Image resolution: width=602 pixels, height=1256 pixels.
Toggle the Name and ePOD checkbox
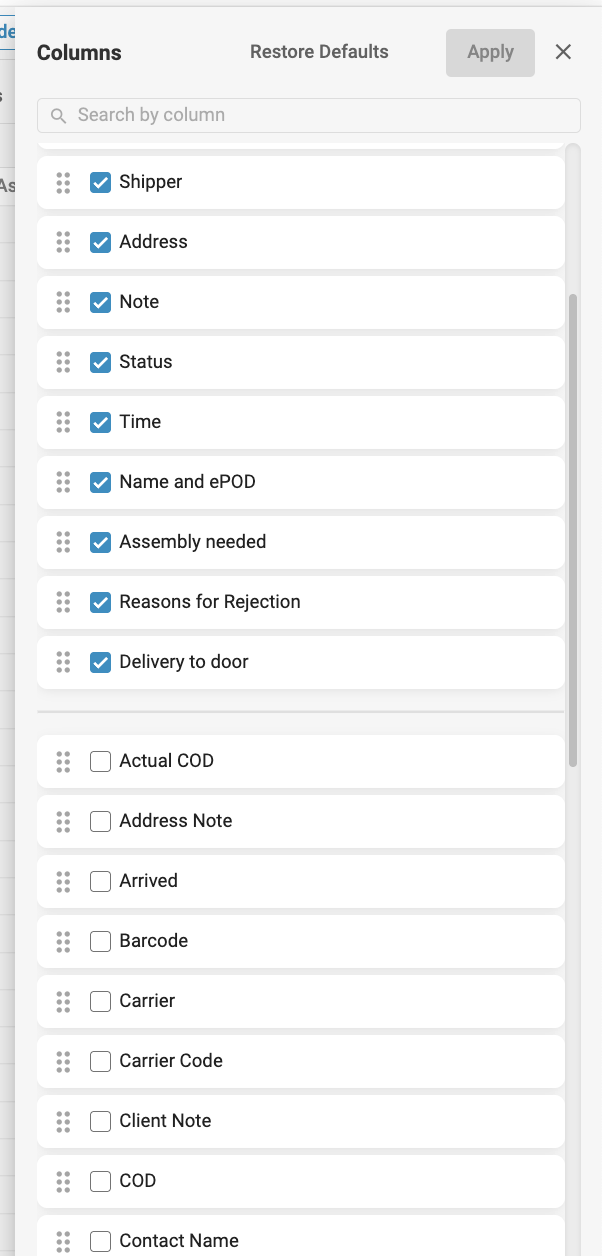pos(100,482)
